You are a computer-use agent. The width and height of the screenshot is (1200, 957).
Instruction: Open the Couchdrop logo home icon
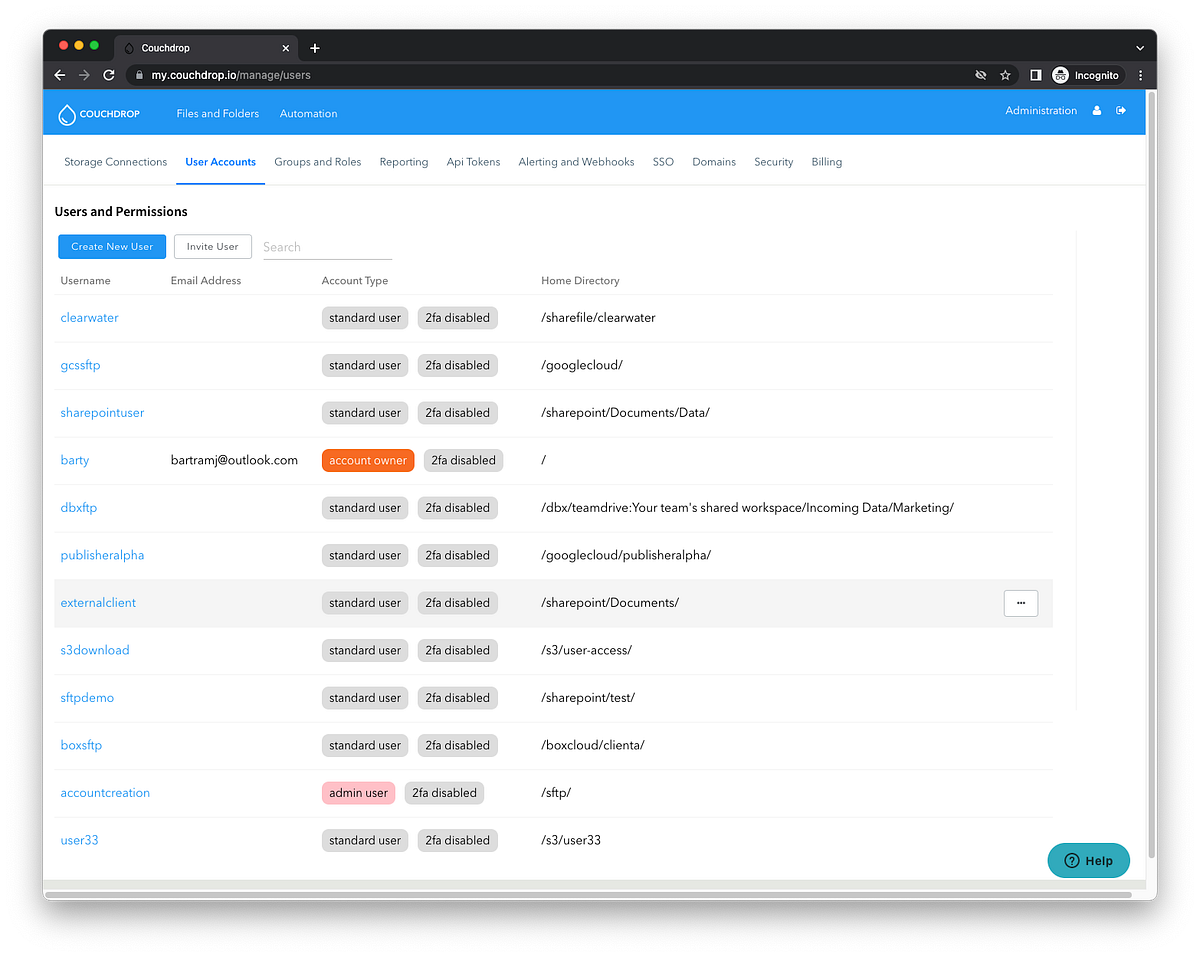(x=67, y=114)
